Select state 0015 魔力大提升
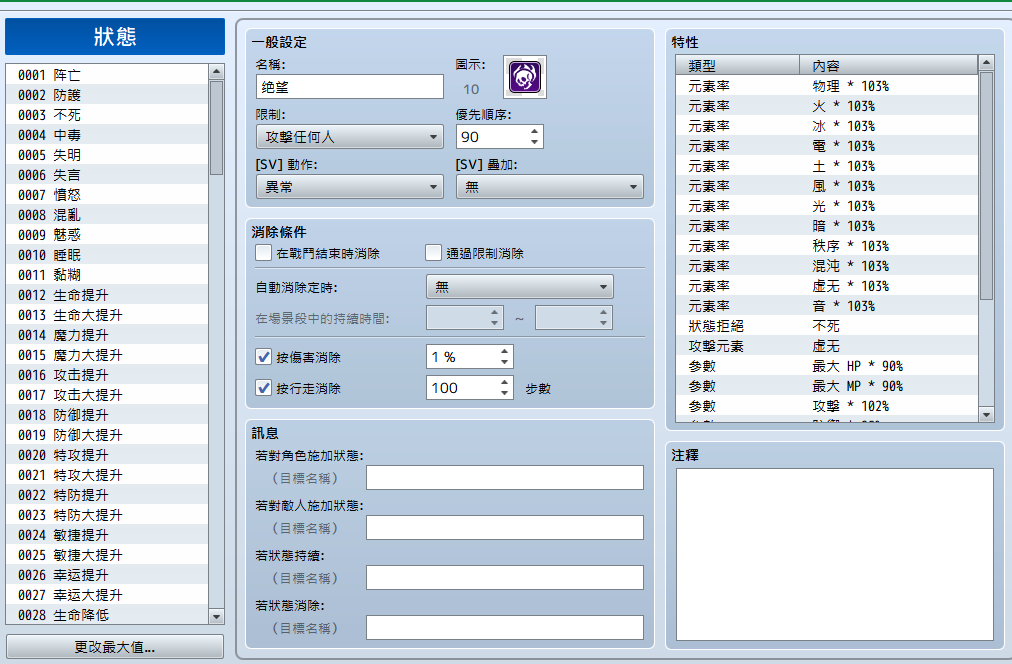 point(107,355)
